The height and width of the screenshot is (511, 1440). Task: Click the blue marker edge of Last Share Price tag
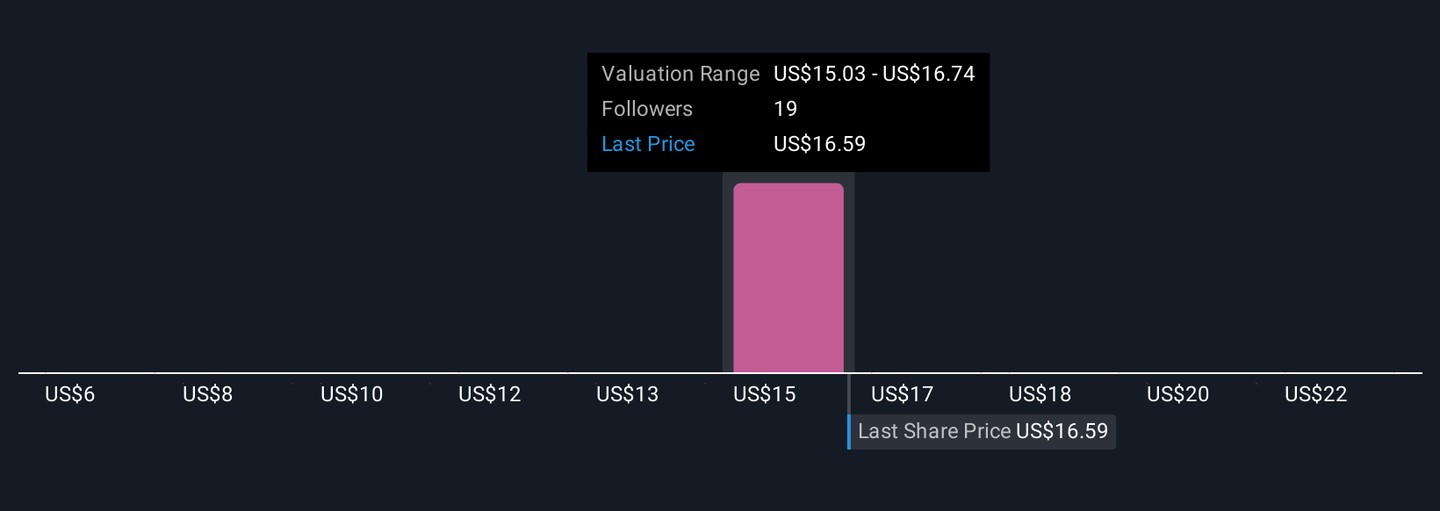tap(849, 432)
